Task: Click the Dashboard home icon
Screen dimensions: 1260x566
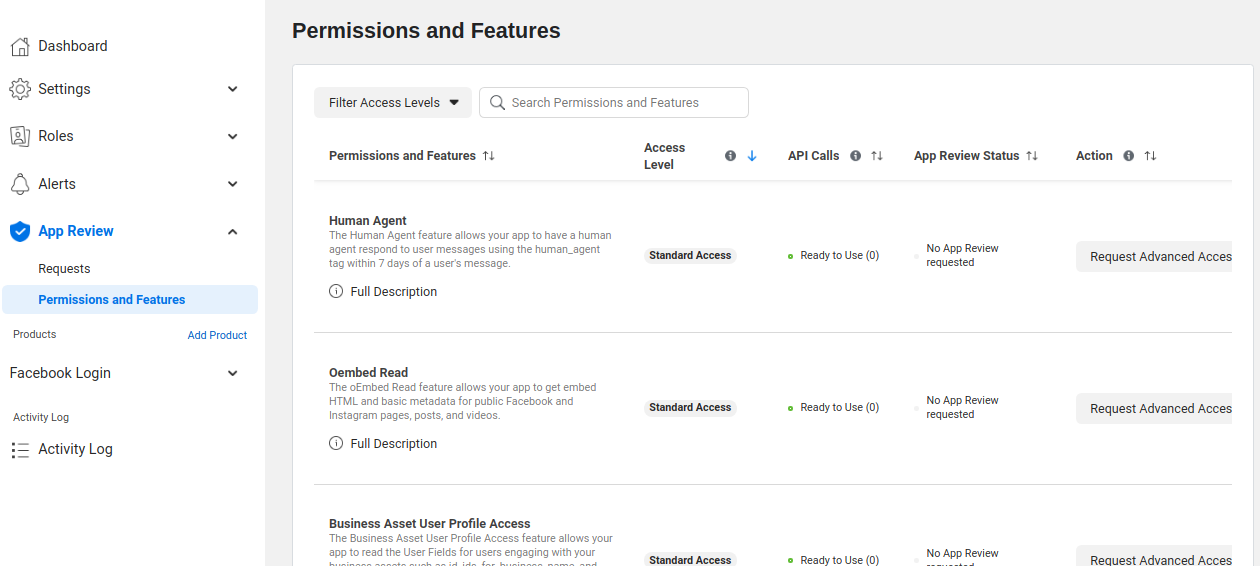Action: (20, 46)
